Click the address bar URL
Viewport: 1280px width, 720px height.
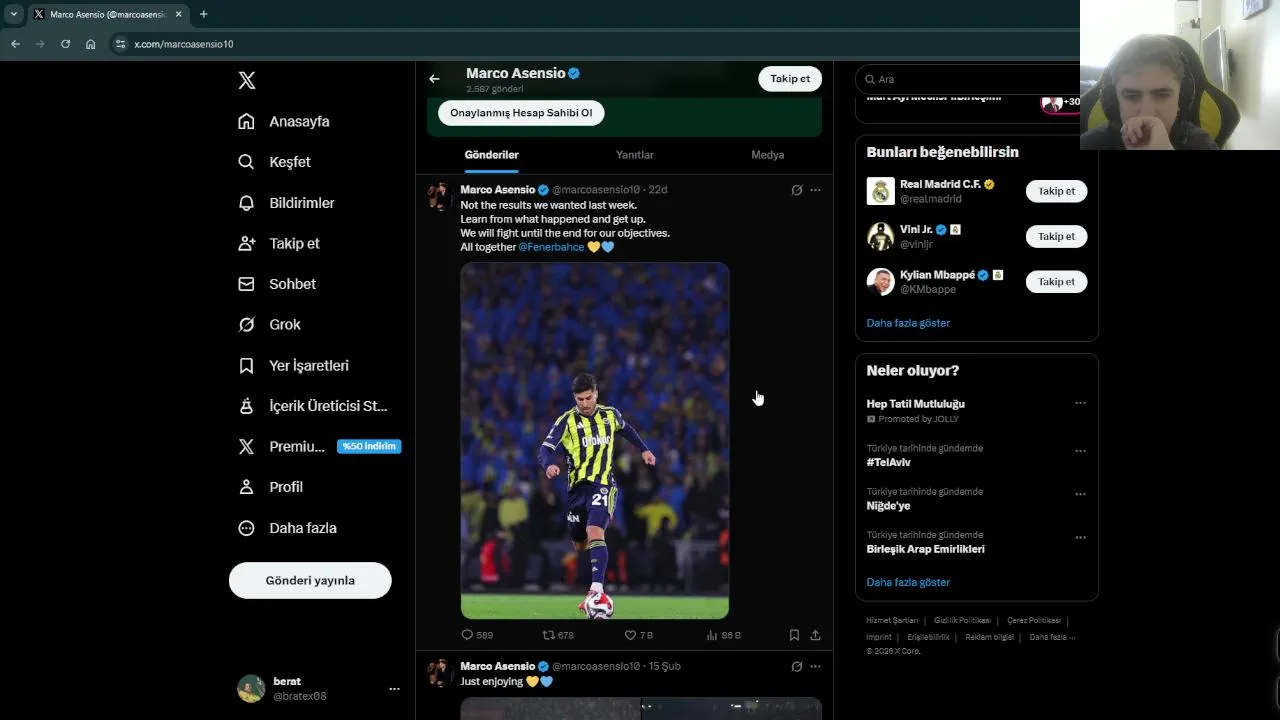[x=184, y=44]
